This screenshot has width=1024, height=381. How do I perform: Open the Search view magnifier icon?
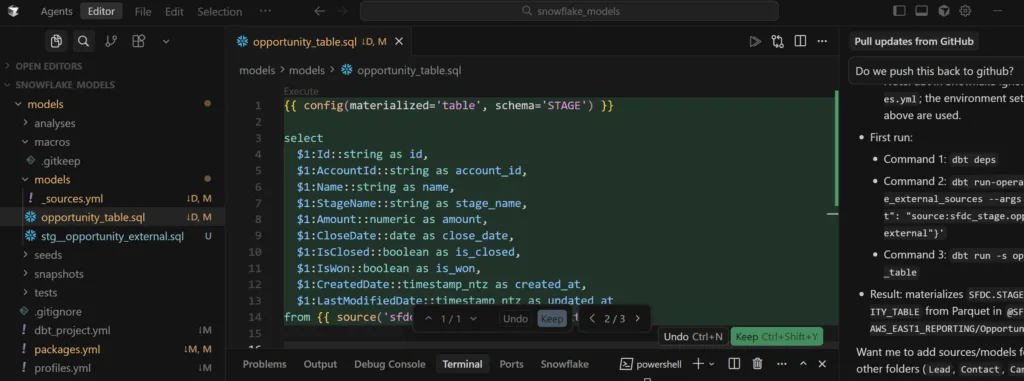coord(84,41)
